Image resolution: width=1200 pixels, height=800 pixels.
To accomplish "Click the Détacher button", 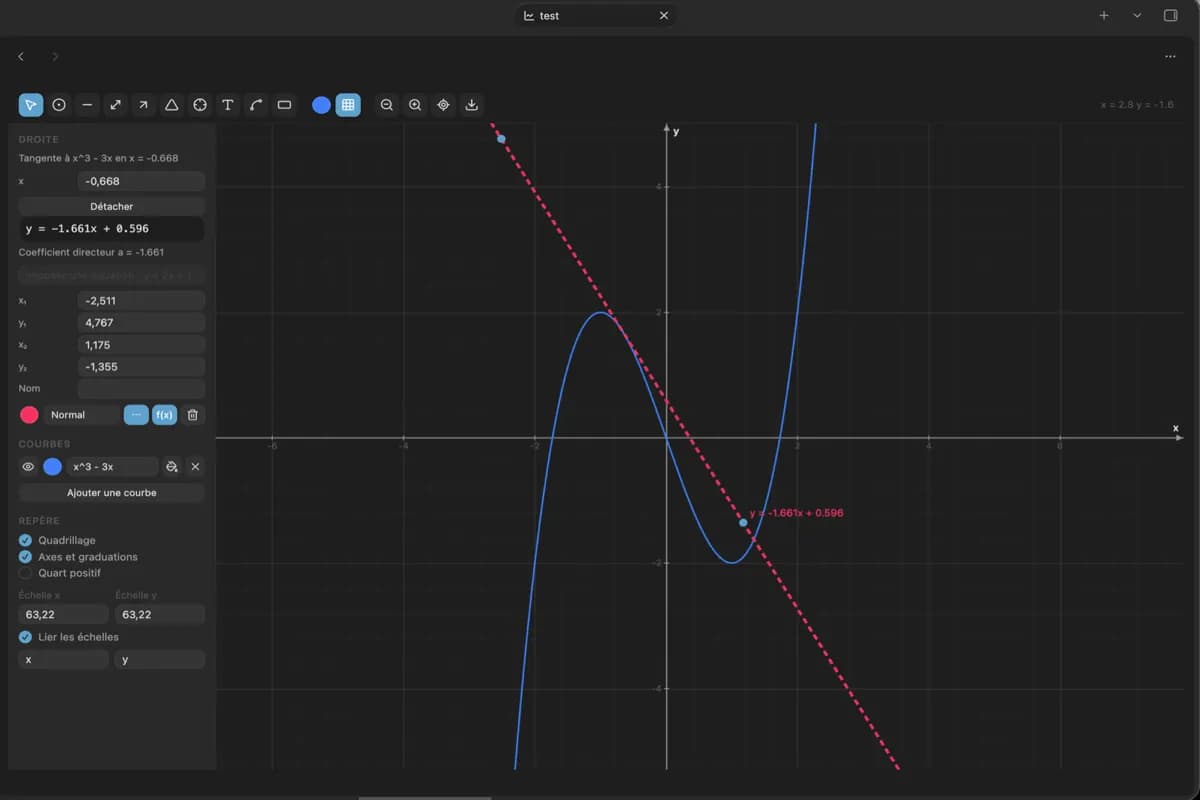I will click(112, 206).
